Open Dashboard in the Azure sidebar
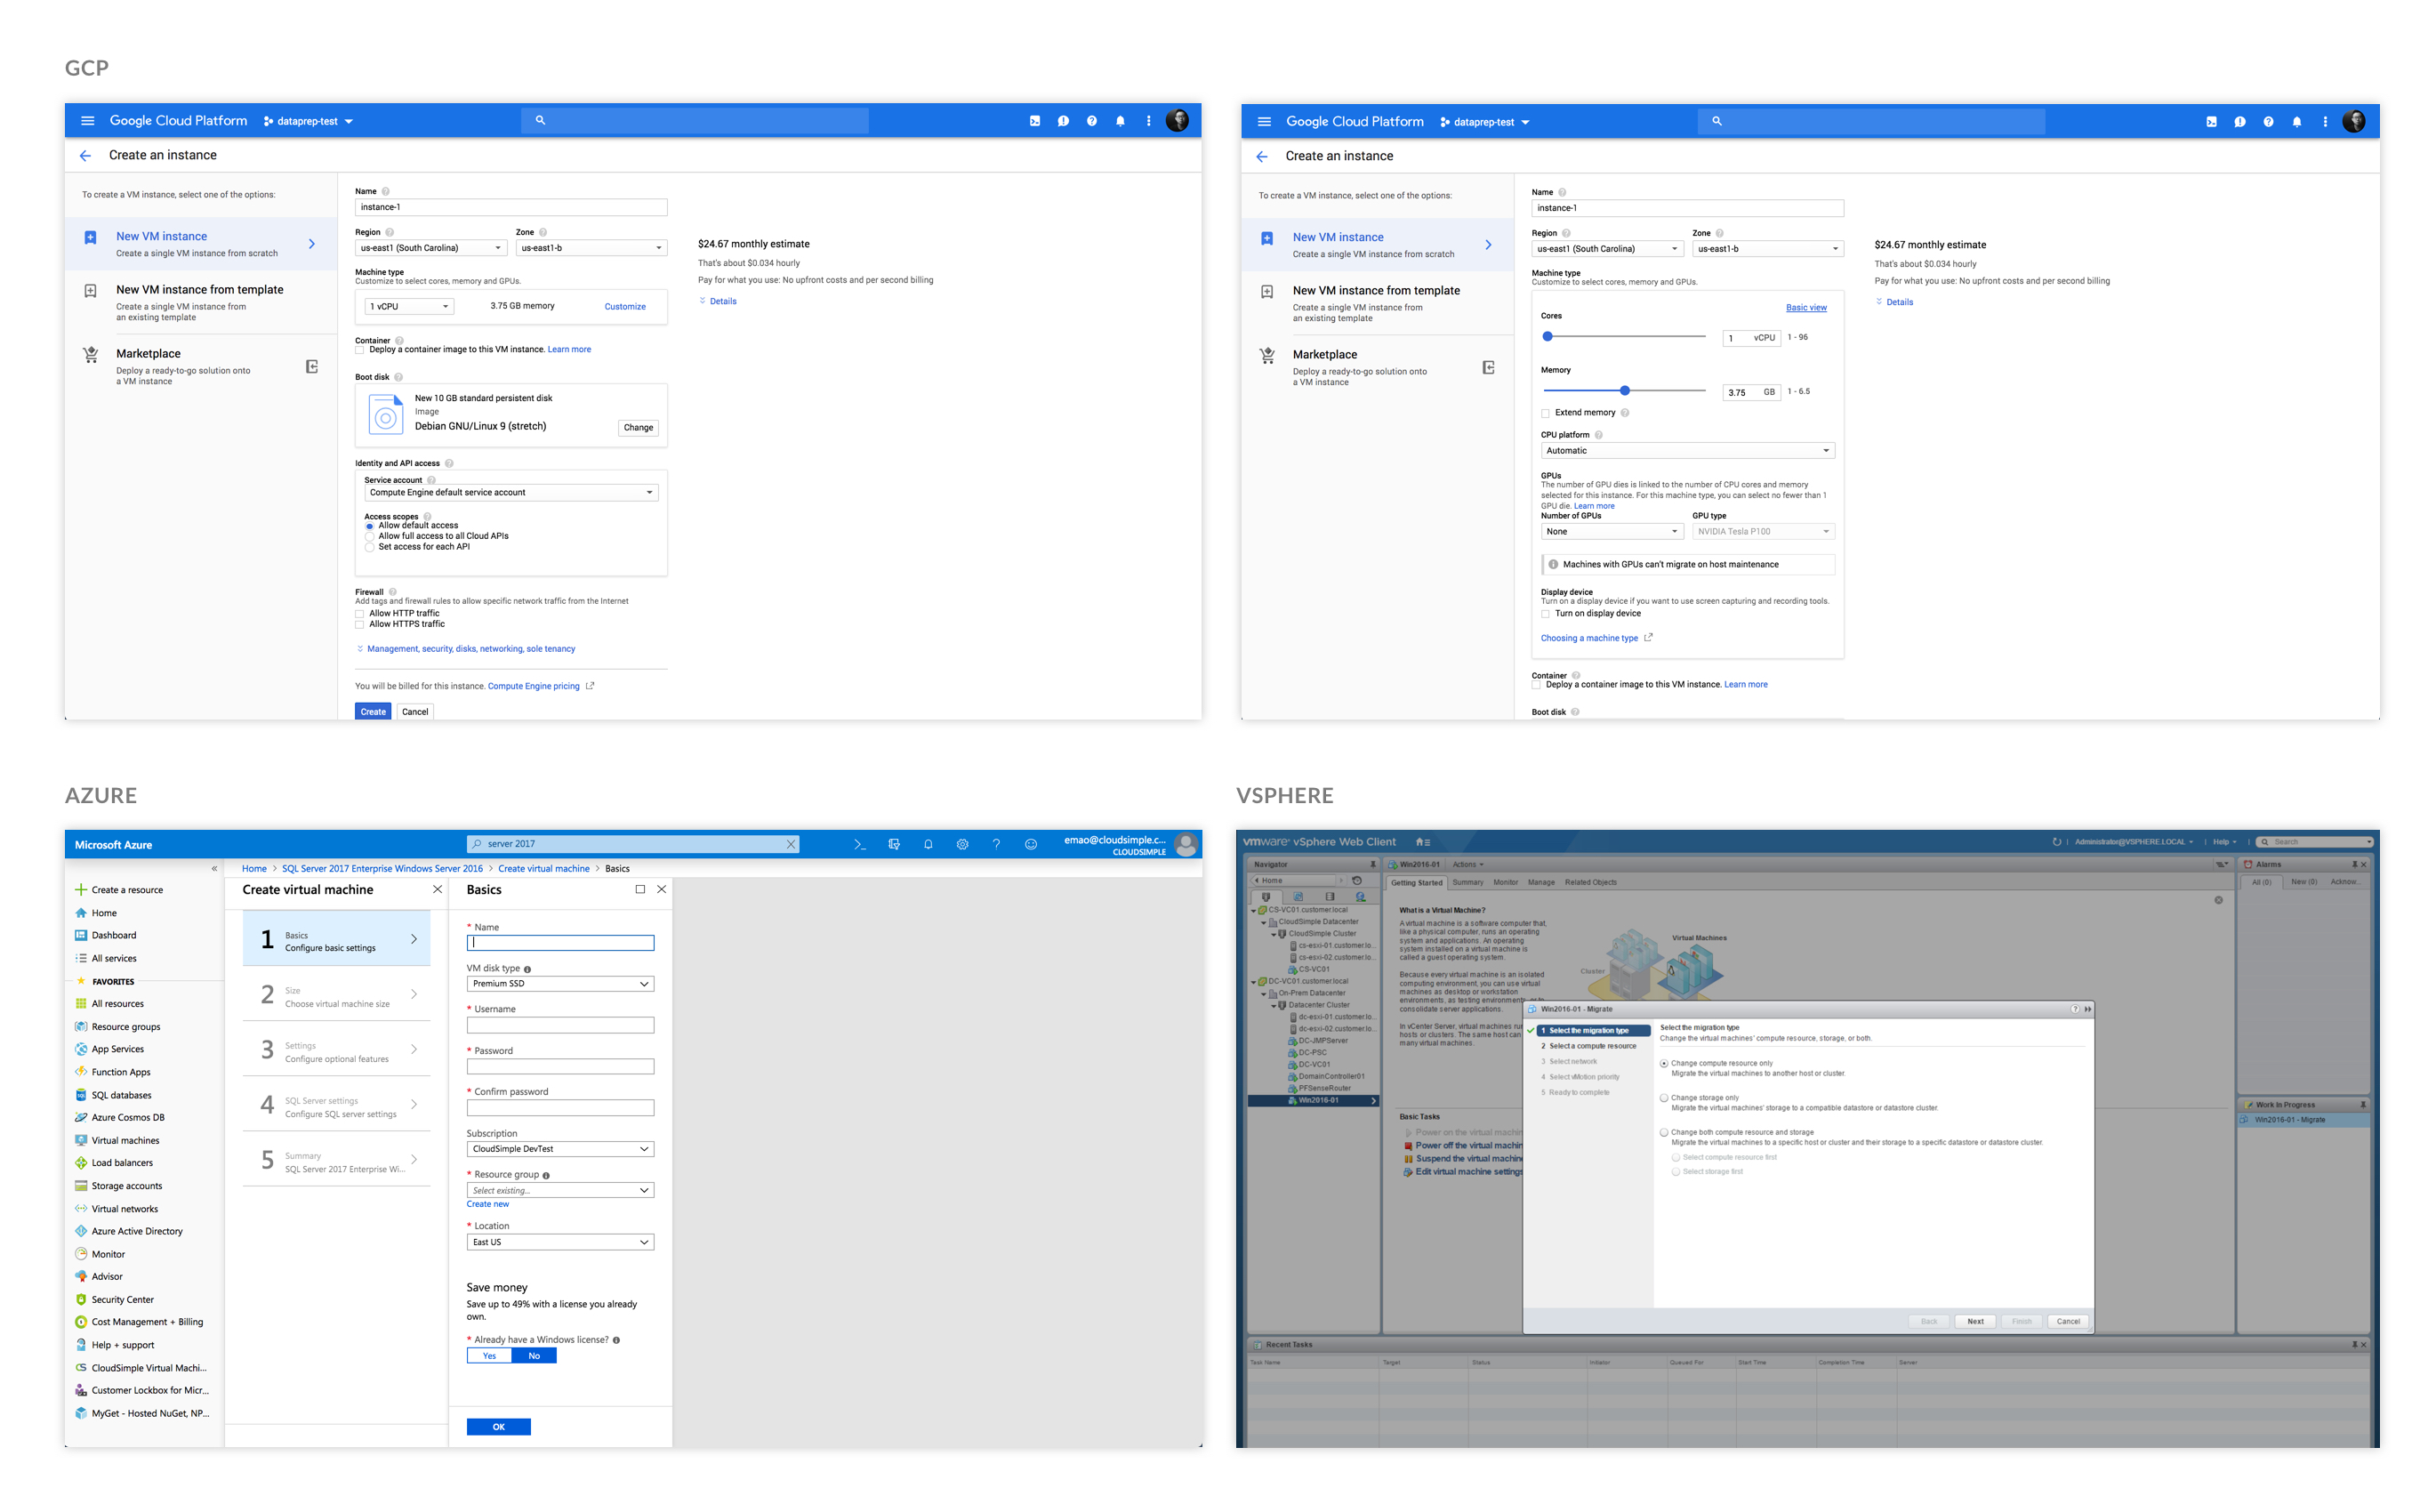The image size is (2428, 1512). (x=105, y=936)
